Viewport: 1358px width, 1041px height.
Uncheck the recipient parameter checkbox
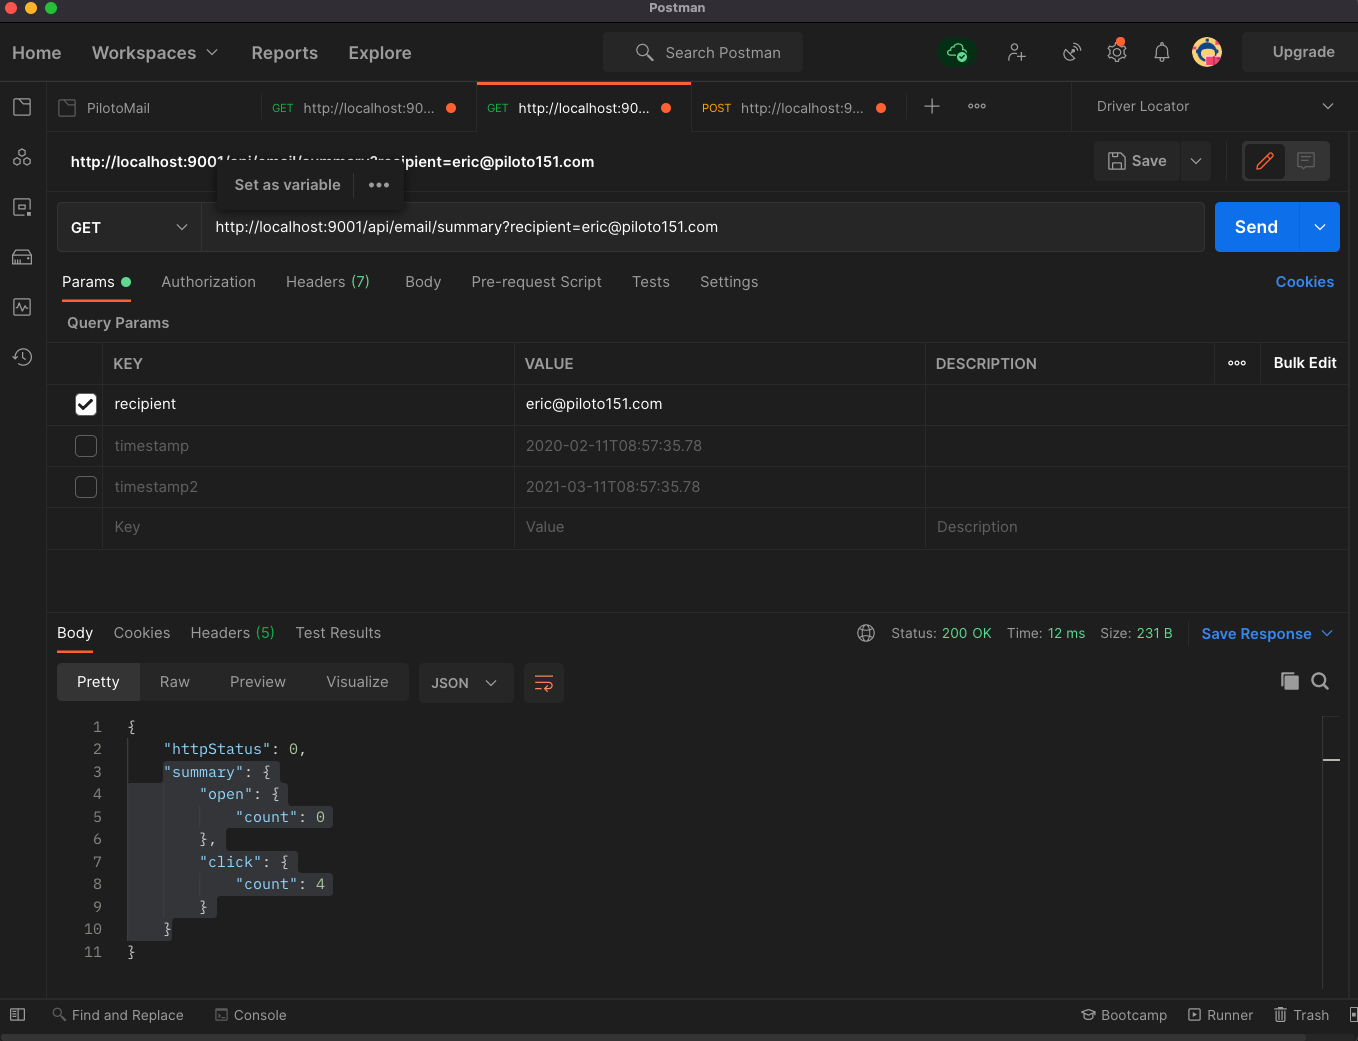coord(86,404)
